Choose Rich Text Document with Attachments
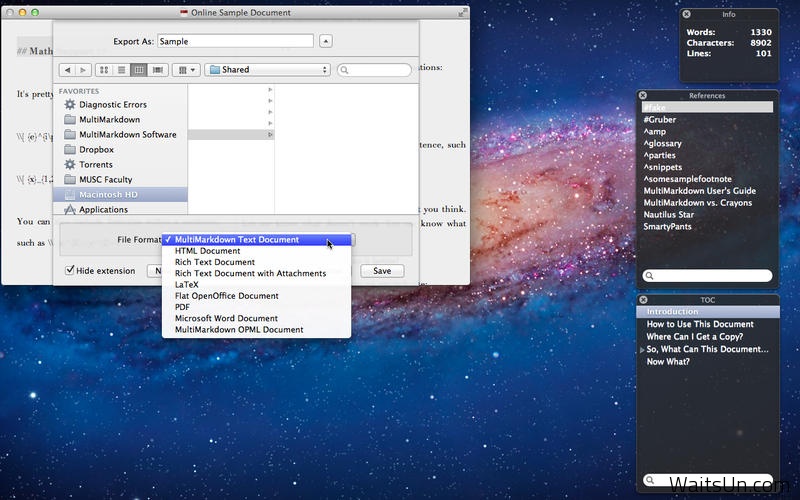The width and height of the screenshot is (800, 500). tap(257, 273)
